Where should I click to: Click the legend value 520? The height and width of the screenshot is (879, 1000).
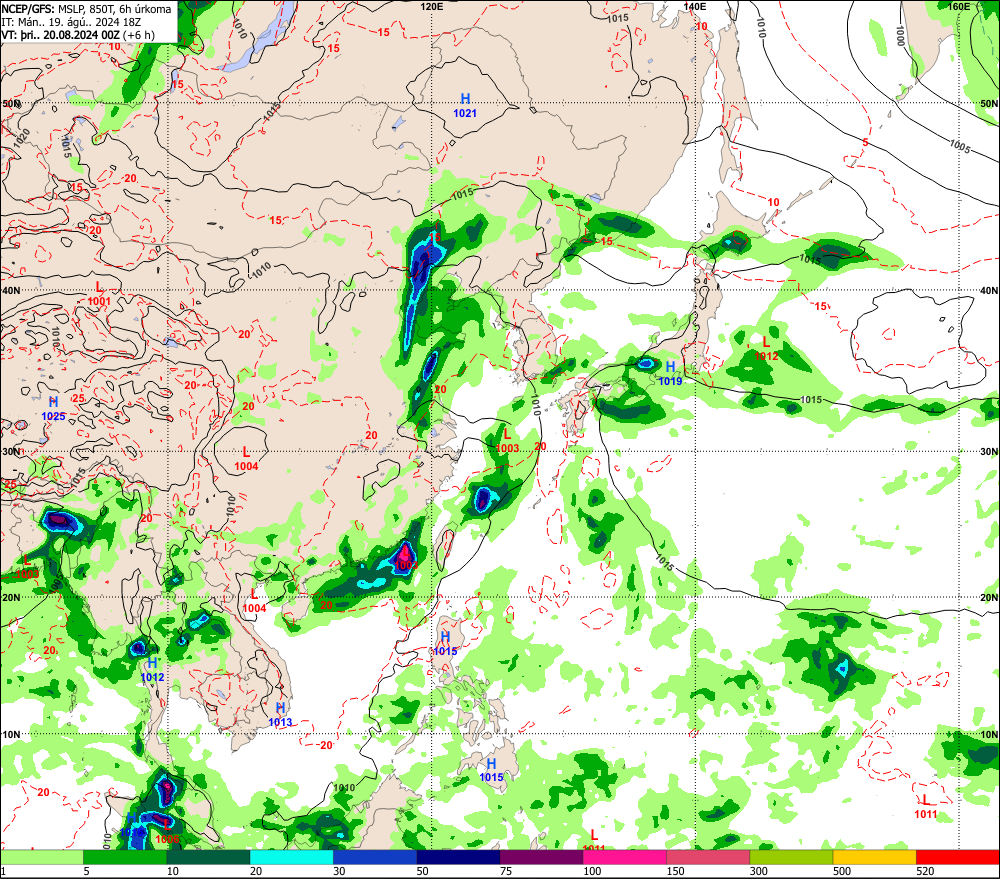tap(925, 871)
